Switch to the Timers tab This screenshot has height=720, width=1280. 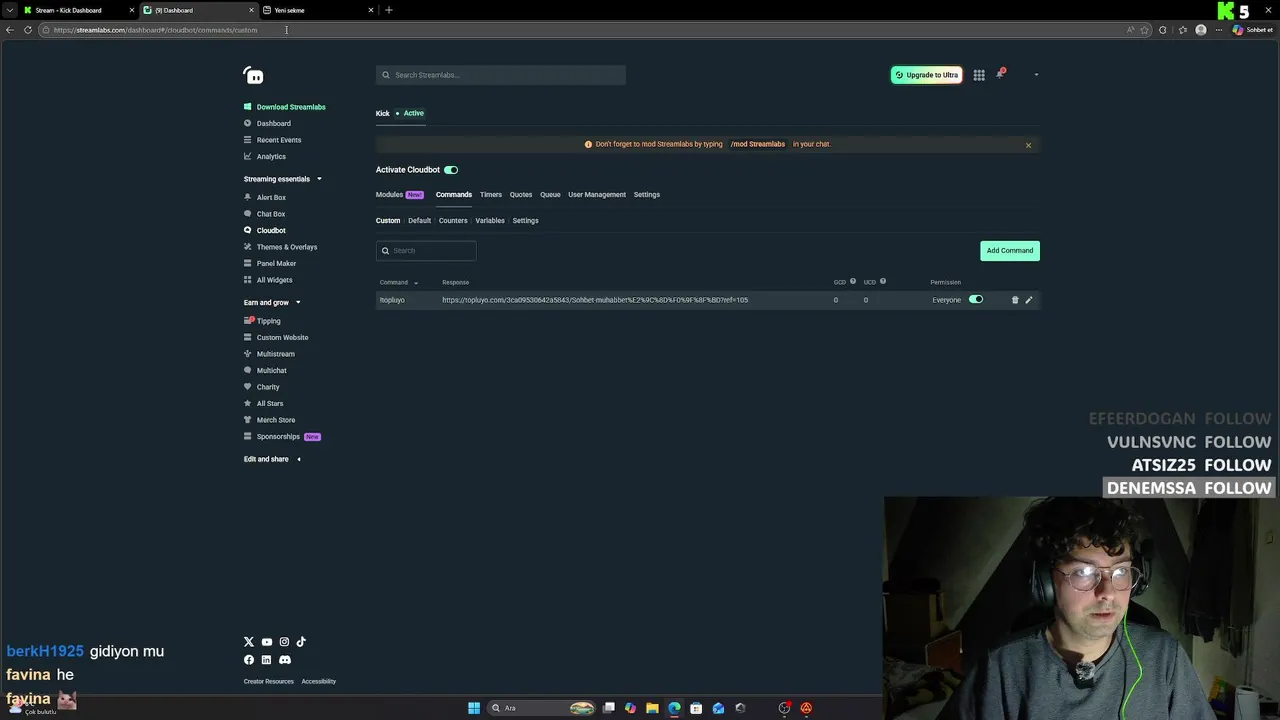point(491,195)
